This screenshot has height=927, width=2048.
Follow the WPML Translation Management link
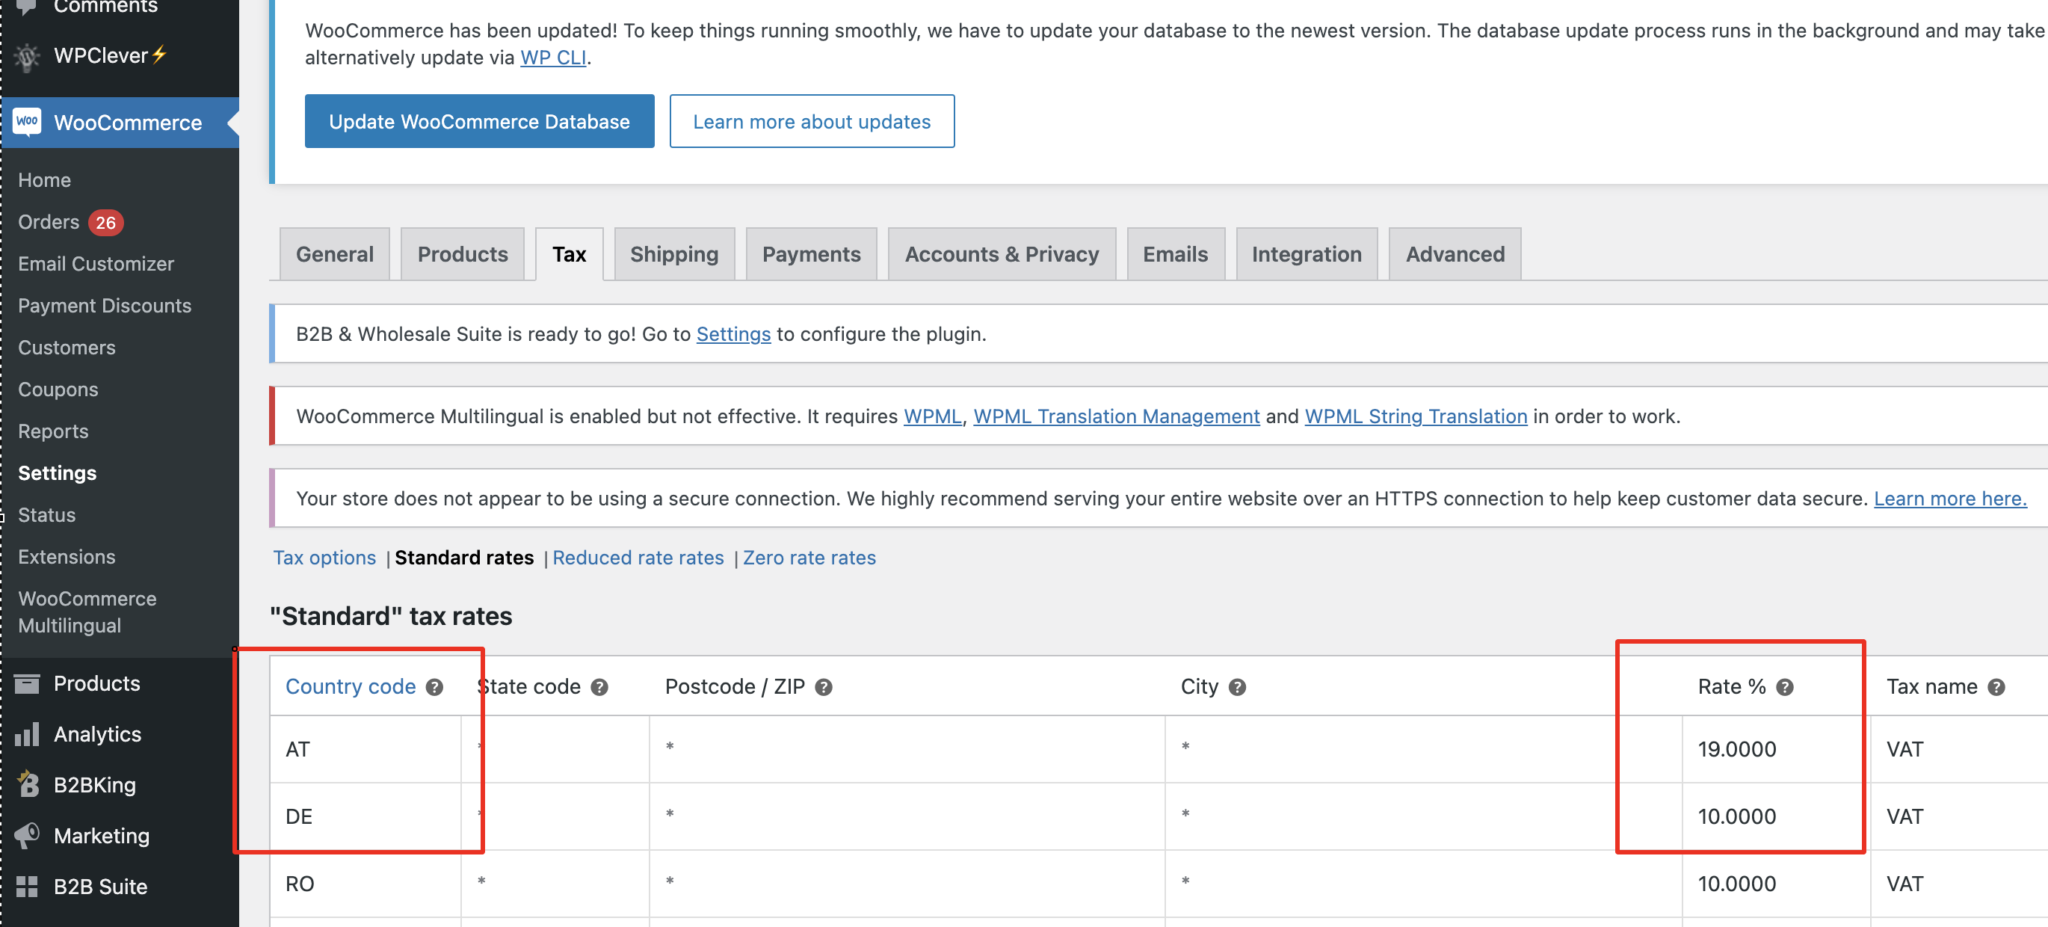[1116, 416]
